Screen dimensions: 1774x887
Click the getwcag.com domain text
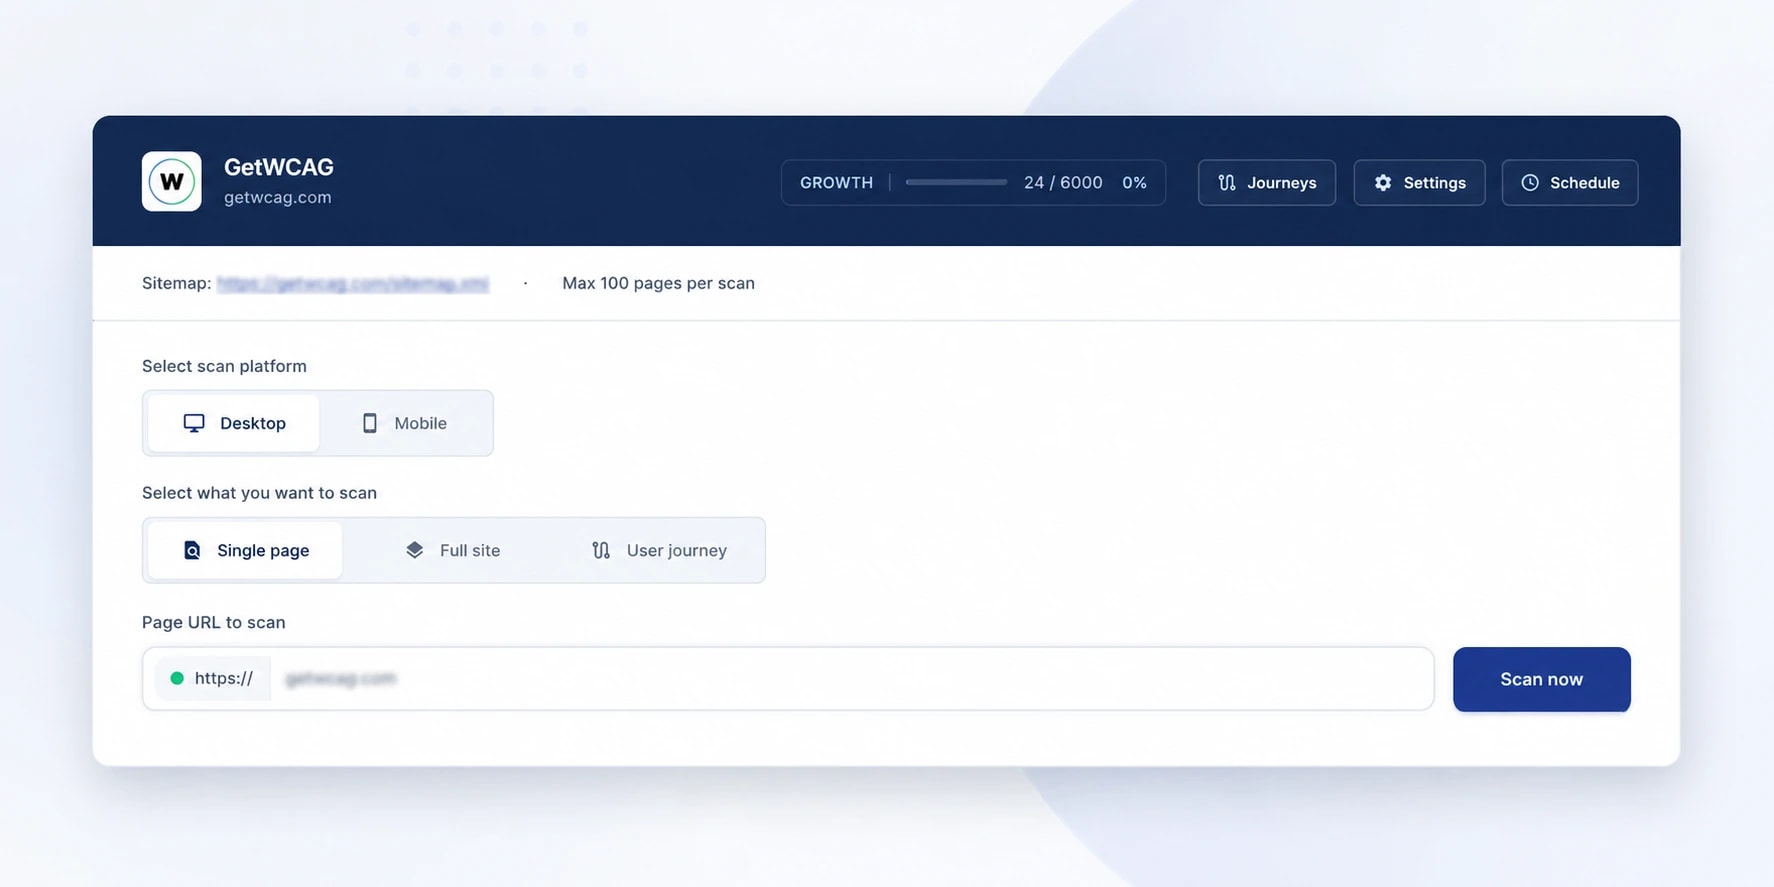(277, 198)
